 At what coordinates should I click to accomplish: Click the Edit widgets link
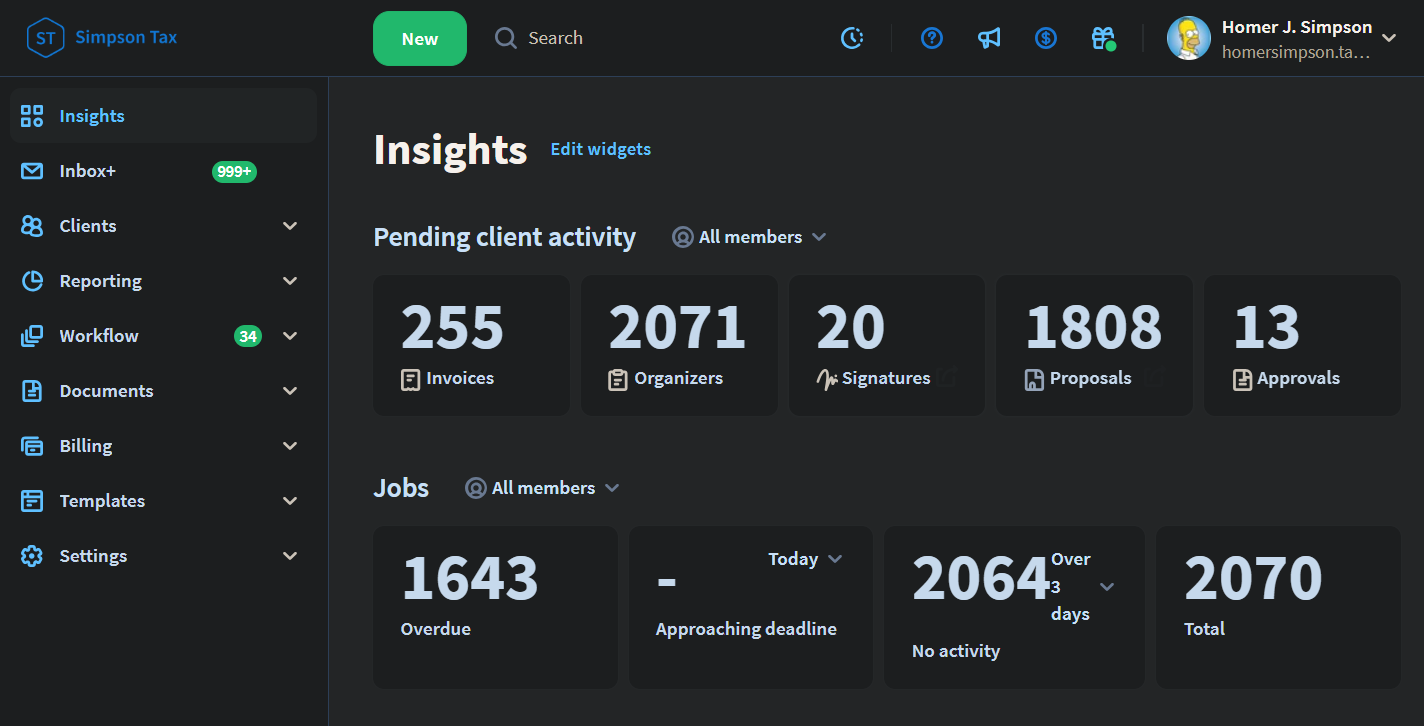(x=600, y=149)
